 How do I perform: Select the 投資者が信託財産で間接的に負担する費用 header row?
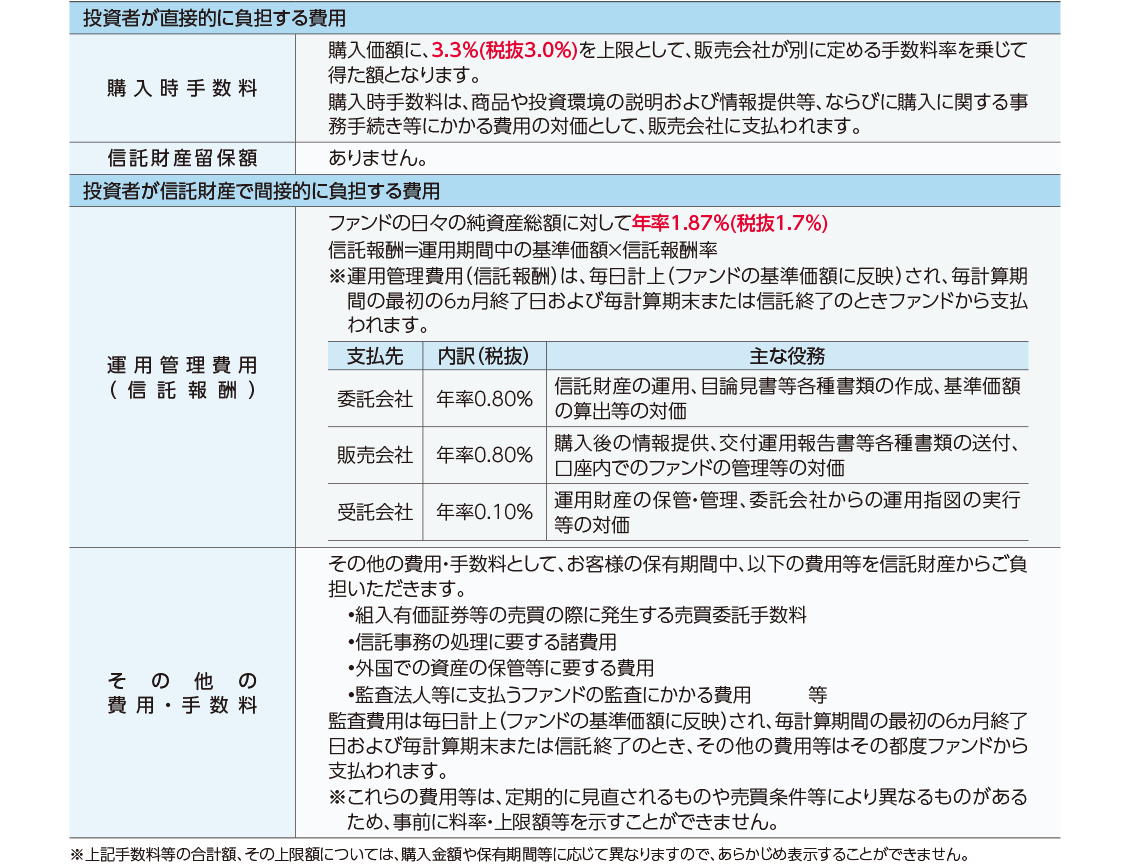point(565,190)
